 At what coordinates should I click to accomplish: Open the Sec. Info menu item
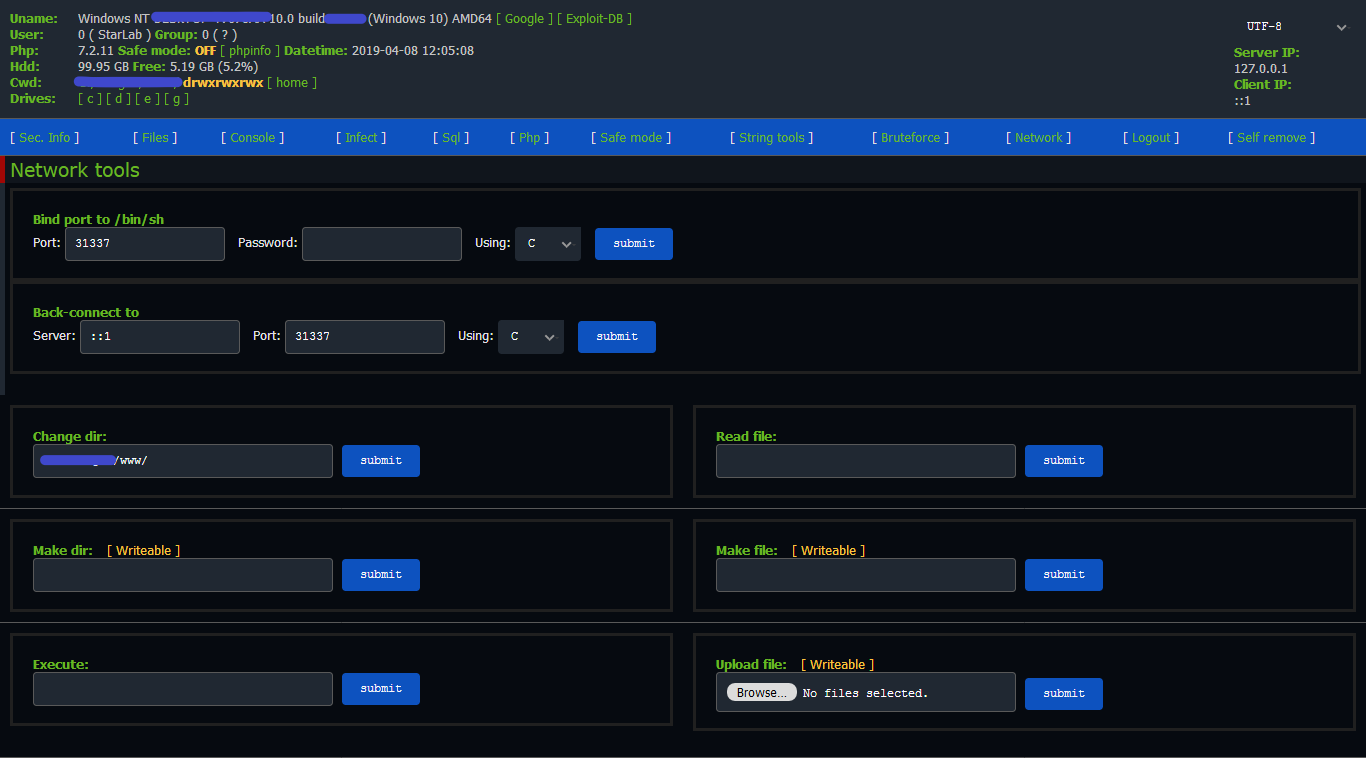point(45,138)
